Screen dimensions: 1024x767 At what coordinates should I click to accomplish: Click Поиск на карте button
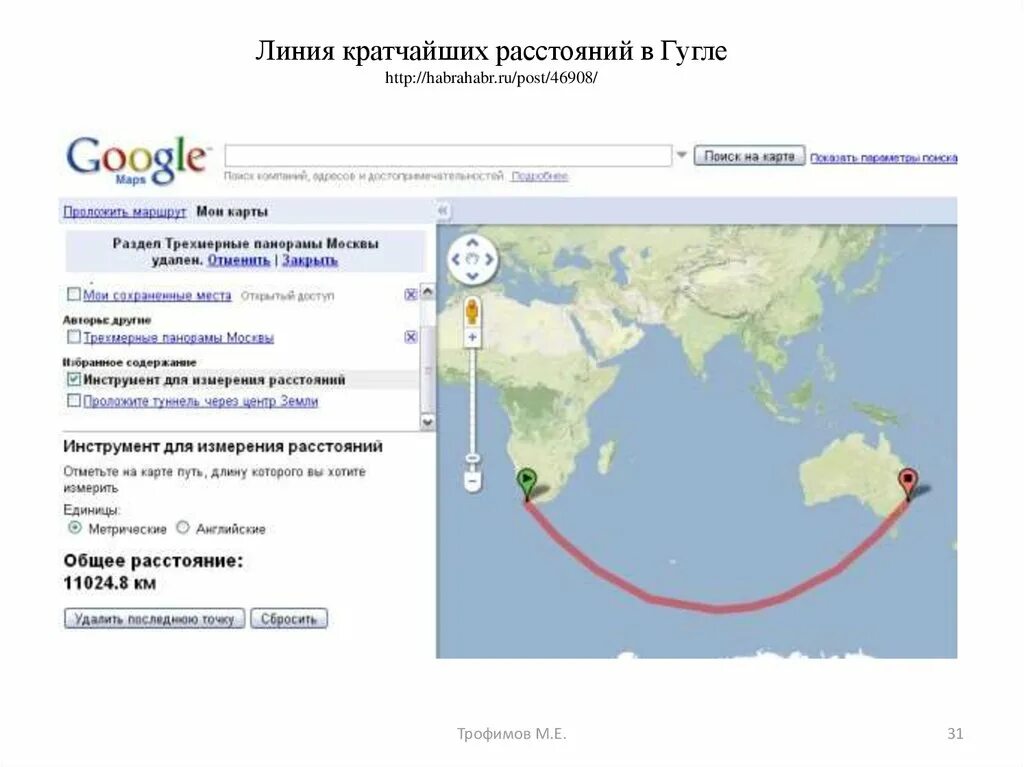(x=749, y=156)
